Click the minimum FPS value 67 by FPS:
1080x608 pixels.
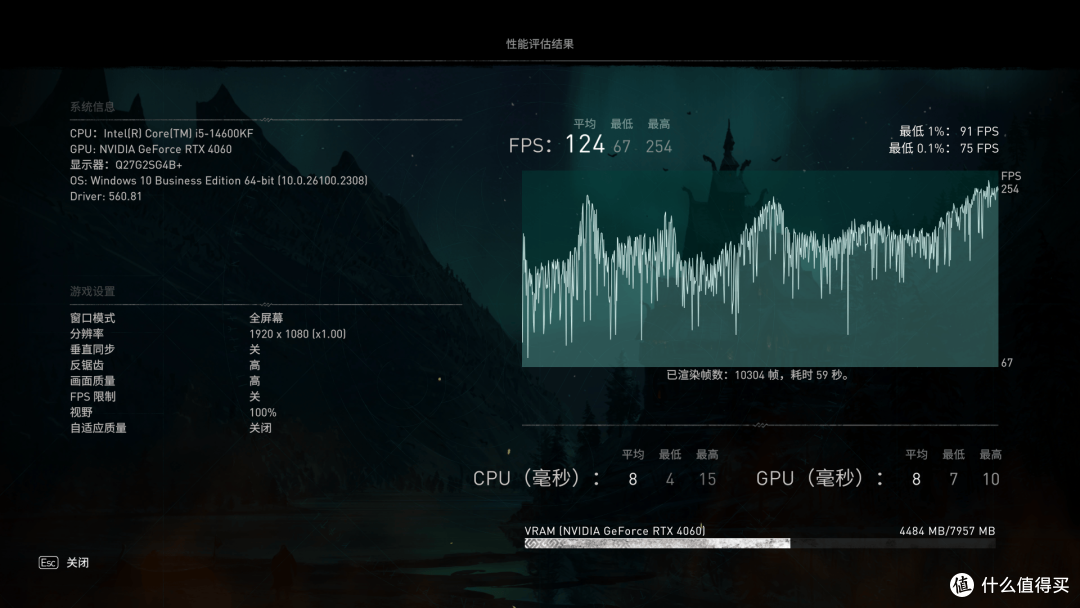[621, 147]
